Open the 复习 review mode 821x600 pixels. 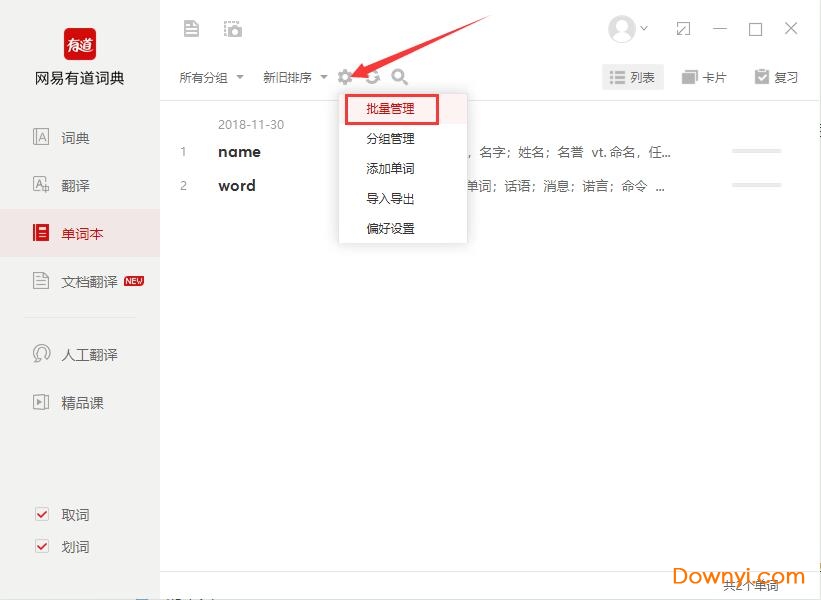pyautogui.click(x=776, y=77)
